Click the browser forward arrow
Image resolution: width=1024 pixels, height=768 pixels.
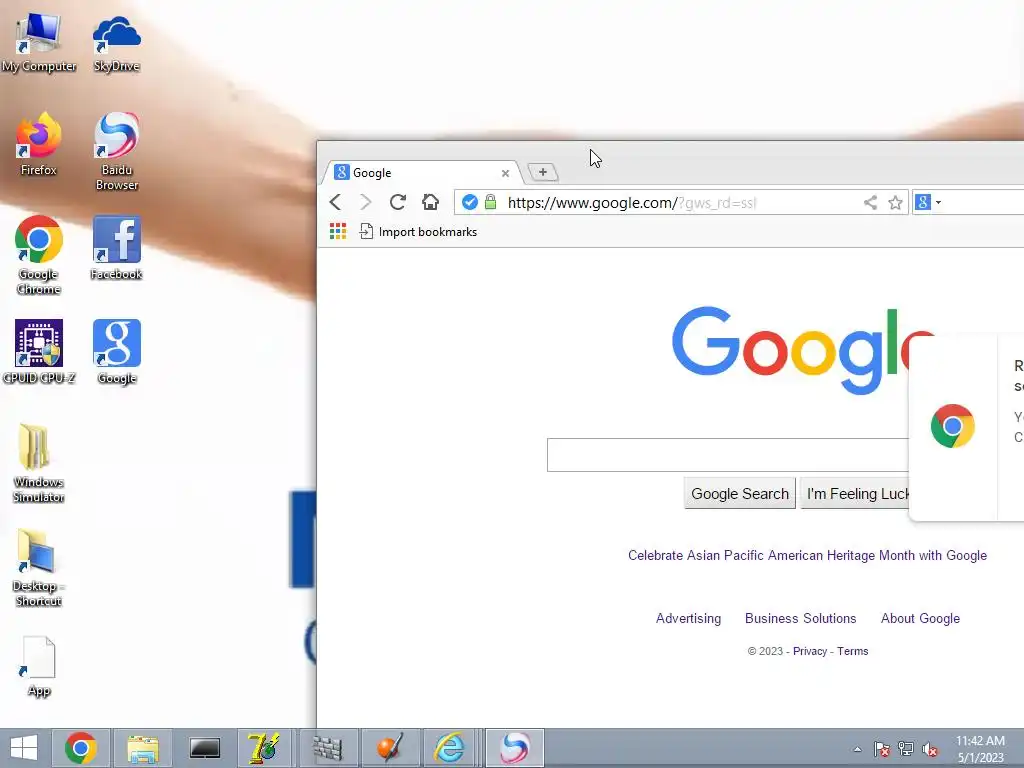pyautogui.click(x=366, y=202)
